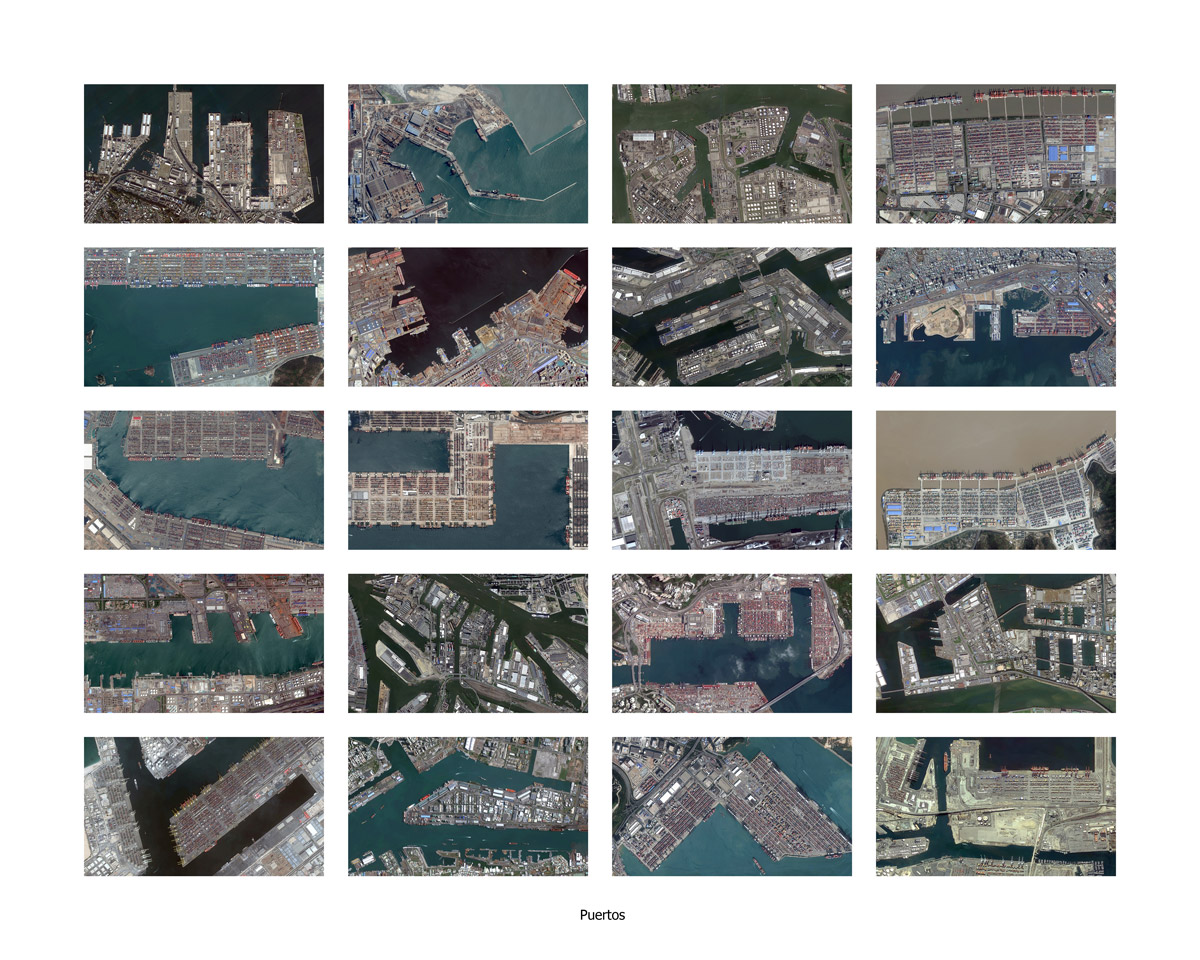Open bottom-row thumbnail with V-shaped container terminal
The height and width of the screenshot is (960, 1200).
click(731, 806)
